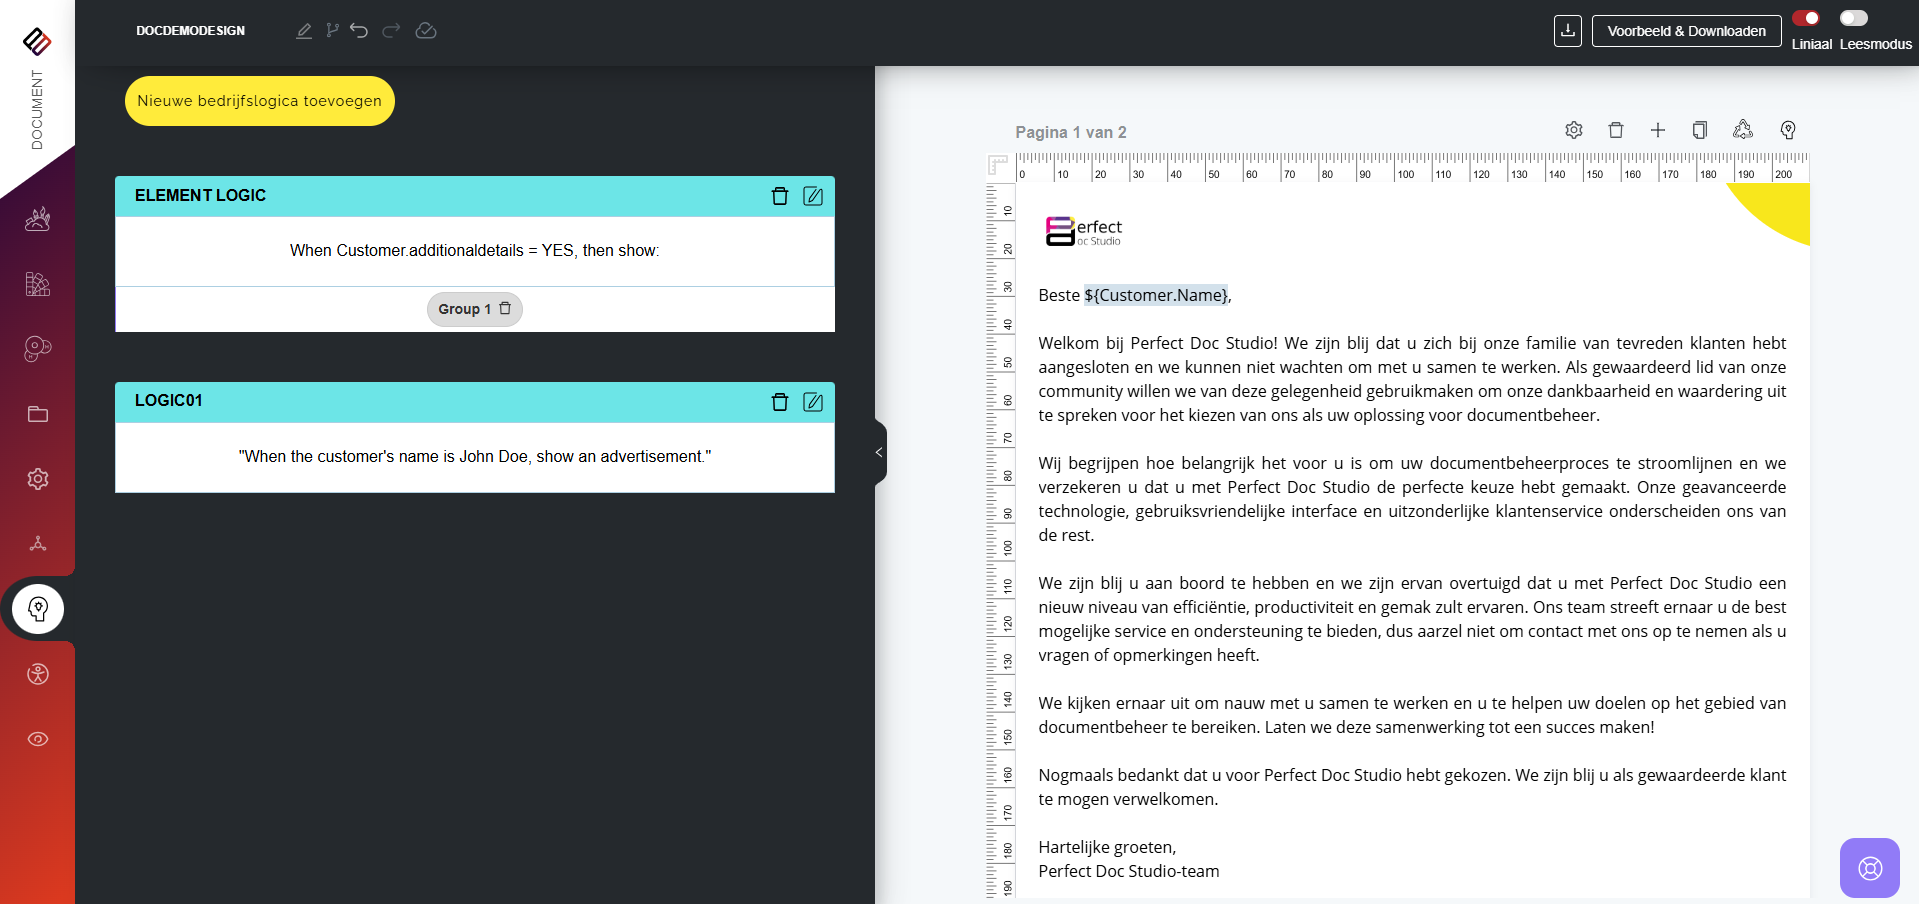Add a new page with plus icon
This screenshot has height=904, width=1919.
[1658, 130]
